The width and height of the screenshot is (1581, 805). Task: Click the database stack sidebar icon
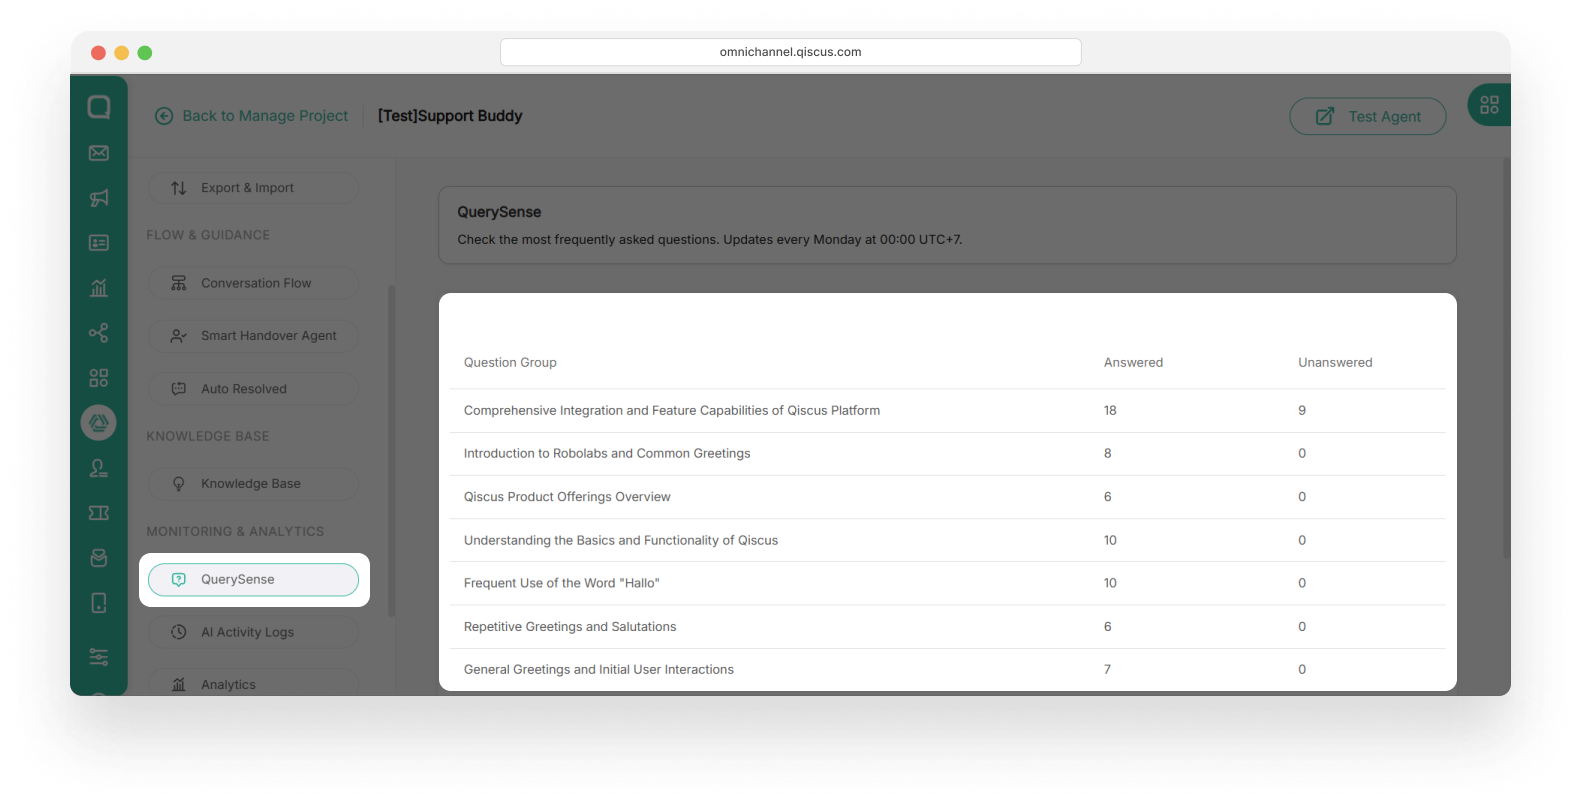99,558
